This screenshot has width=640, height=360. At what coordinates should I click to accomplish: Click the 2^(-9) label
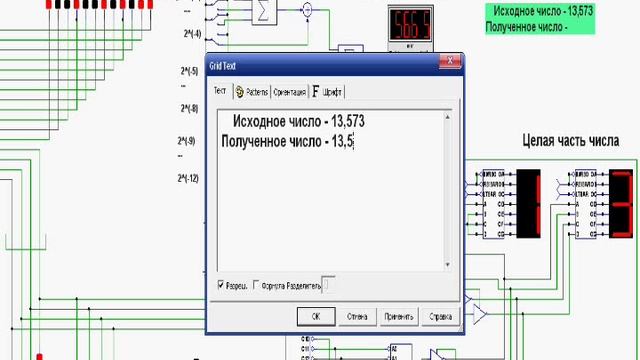coord(187,141)
